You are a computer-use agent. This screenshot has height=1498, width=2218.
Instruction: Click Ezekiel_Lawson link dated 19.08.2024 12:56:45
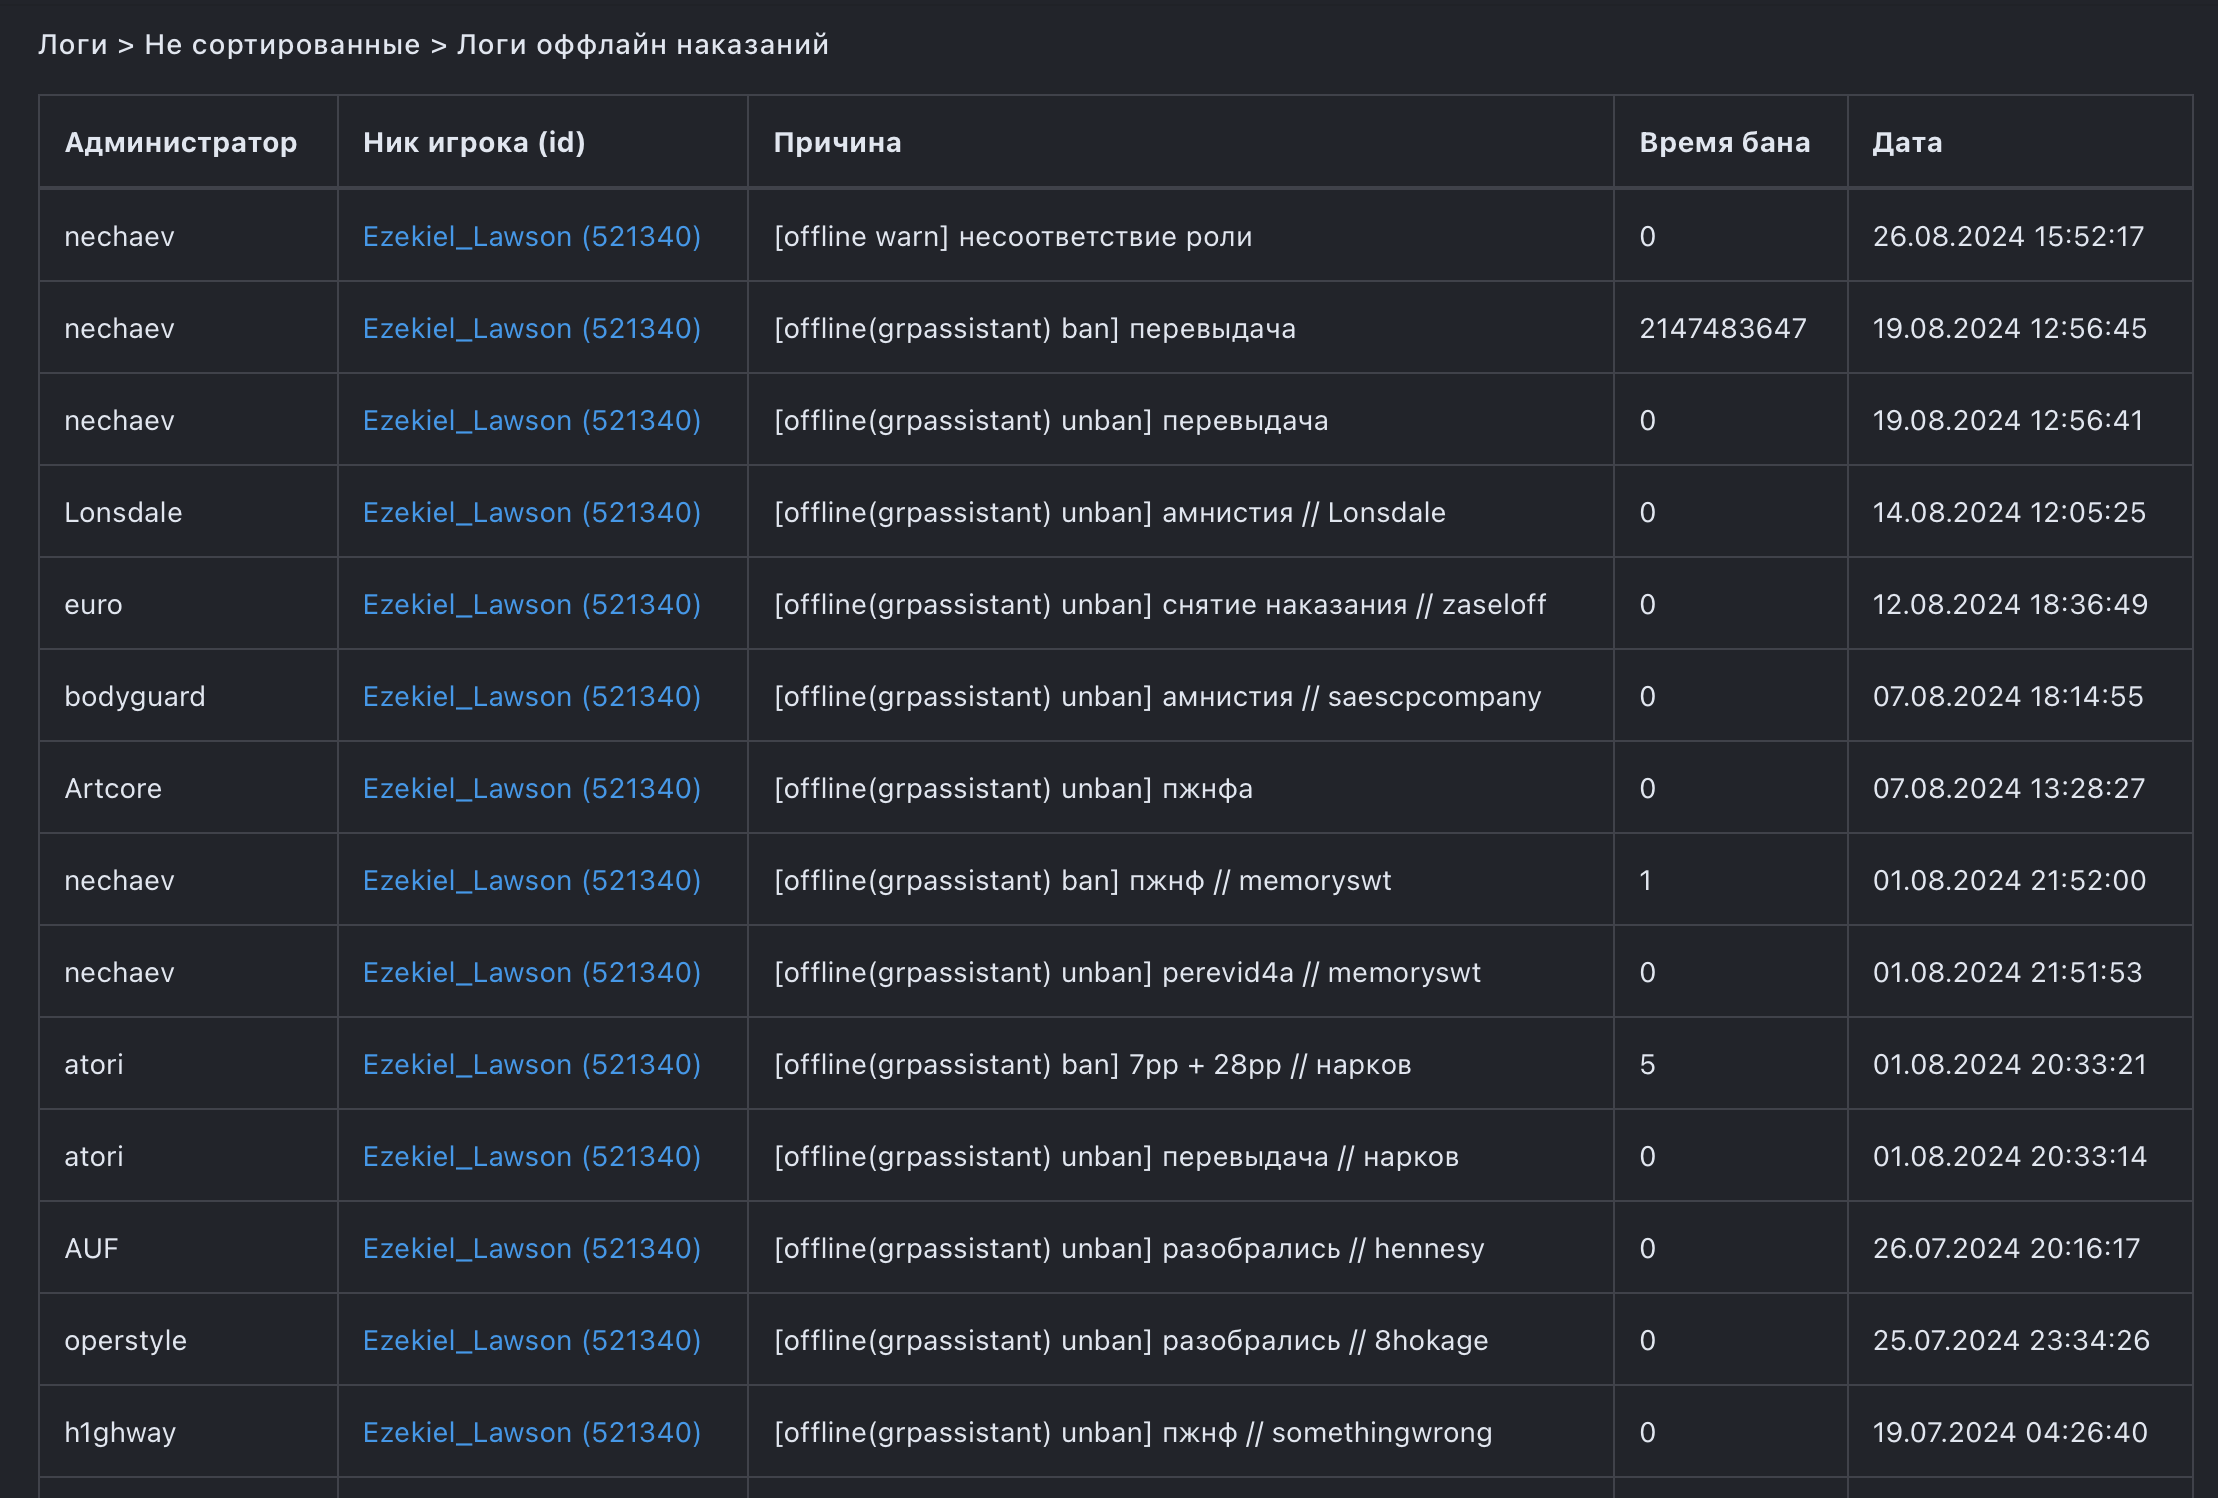click(x=531, y=329)
